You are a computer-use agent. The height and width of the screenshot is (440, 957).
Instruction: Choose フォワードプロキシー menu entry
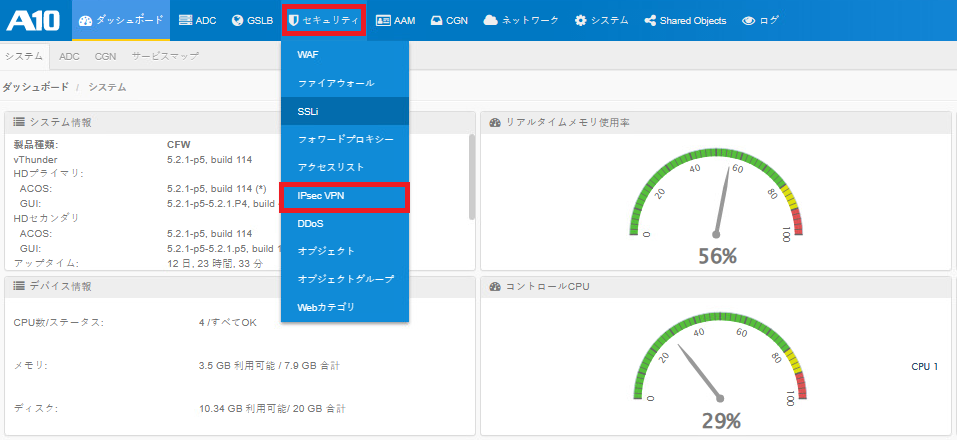tap(345, 139)
